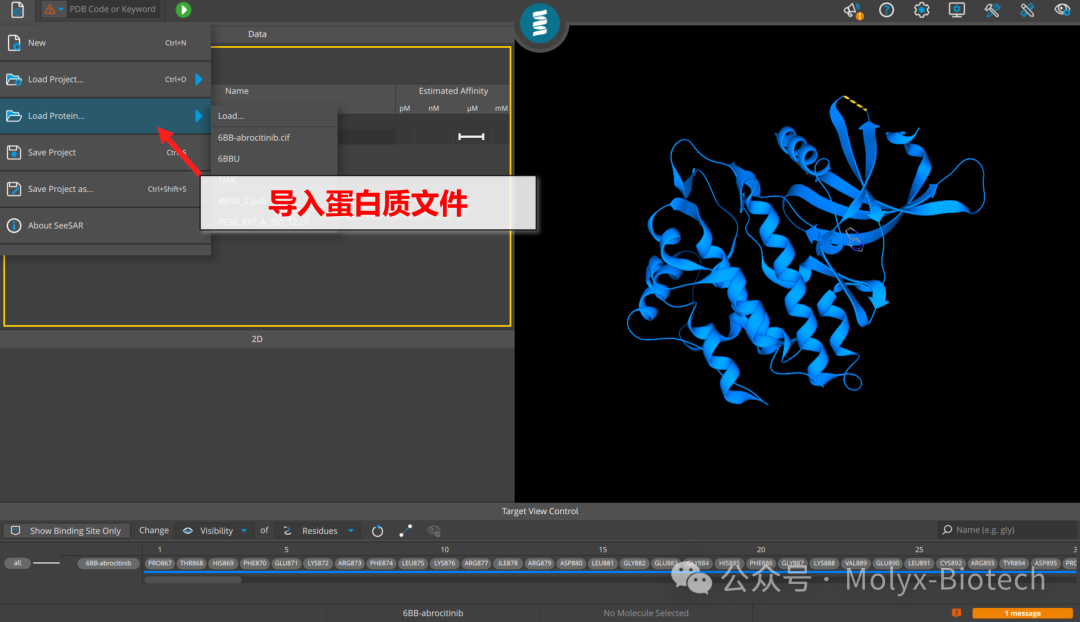The image size is (1080, 622).
Task: Click the Estimated Affinity column header
Action: coord(453,91)
